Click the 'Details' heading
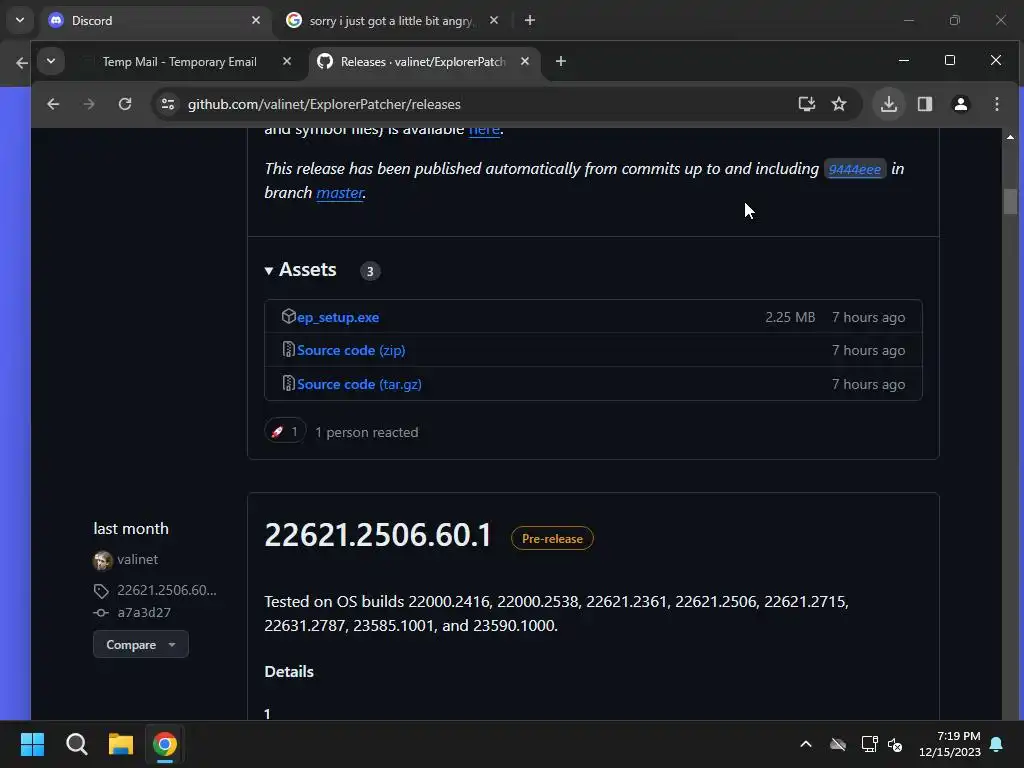 point(289,672)
